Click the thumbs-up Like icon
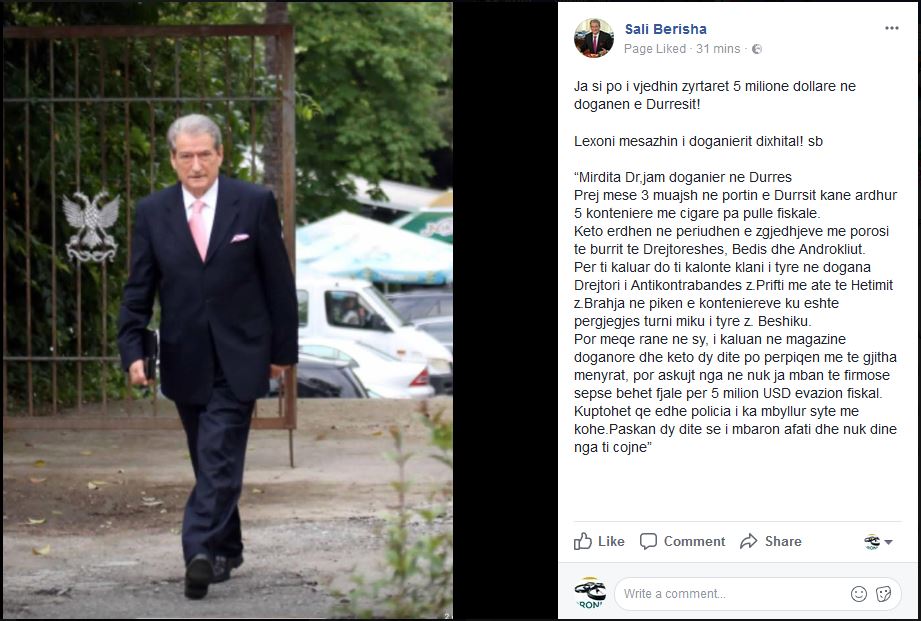921x621 pixels. point(583,541)
